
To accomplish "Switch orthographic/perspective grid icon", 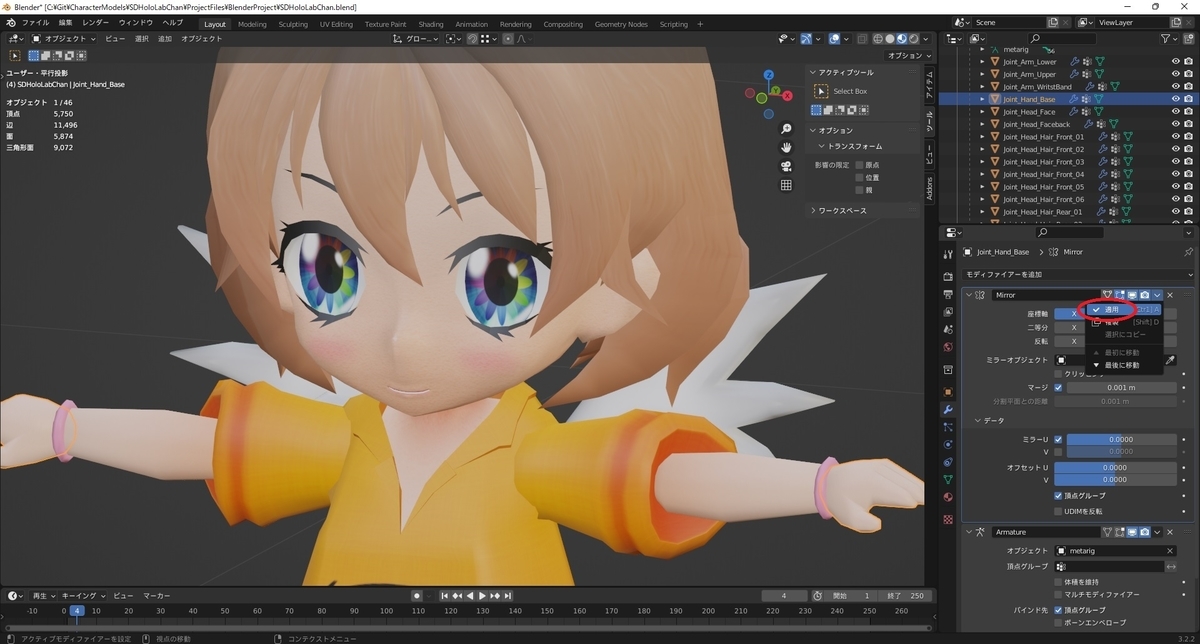I will tap(787, 185).
